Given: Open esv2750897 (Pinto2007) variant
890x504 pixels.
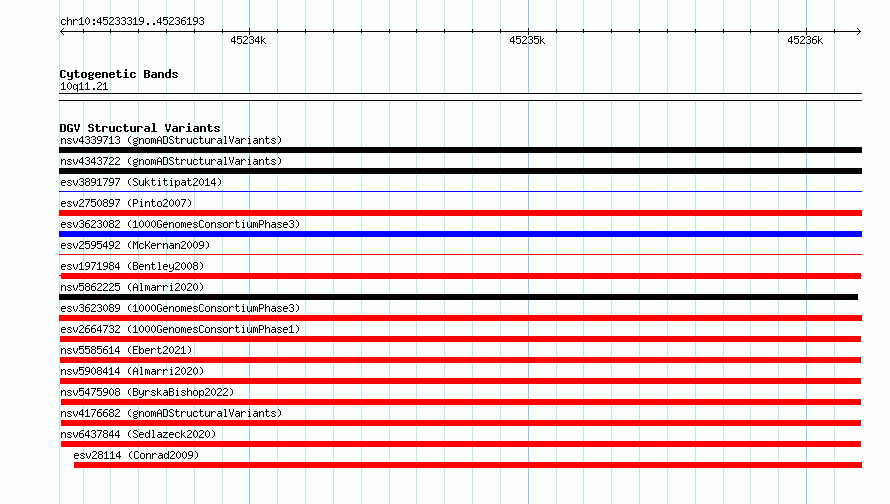Looking at the screenshot, I should click(126, 203).
